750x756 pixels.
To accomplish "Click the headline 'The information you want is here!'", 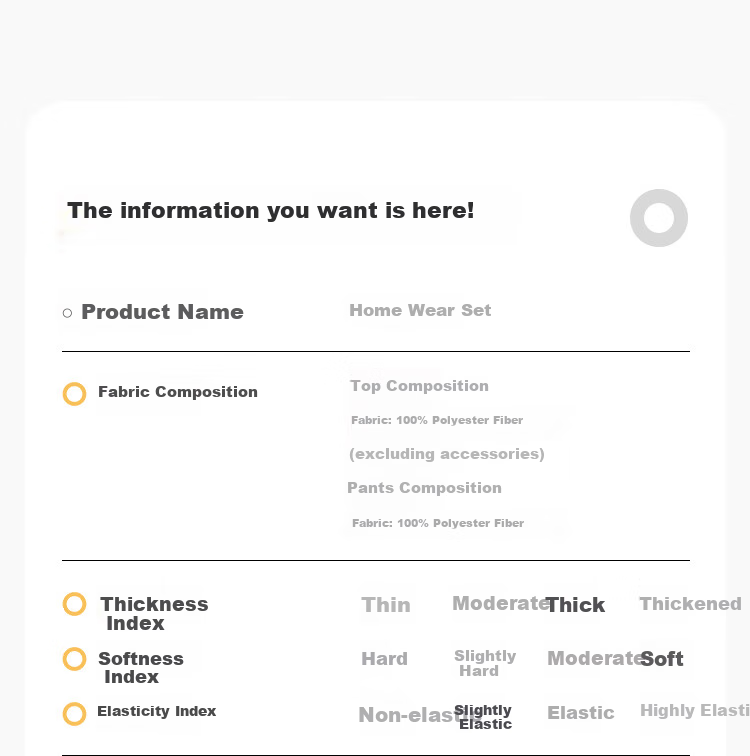I will point(271,211).
